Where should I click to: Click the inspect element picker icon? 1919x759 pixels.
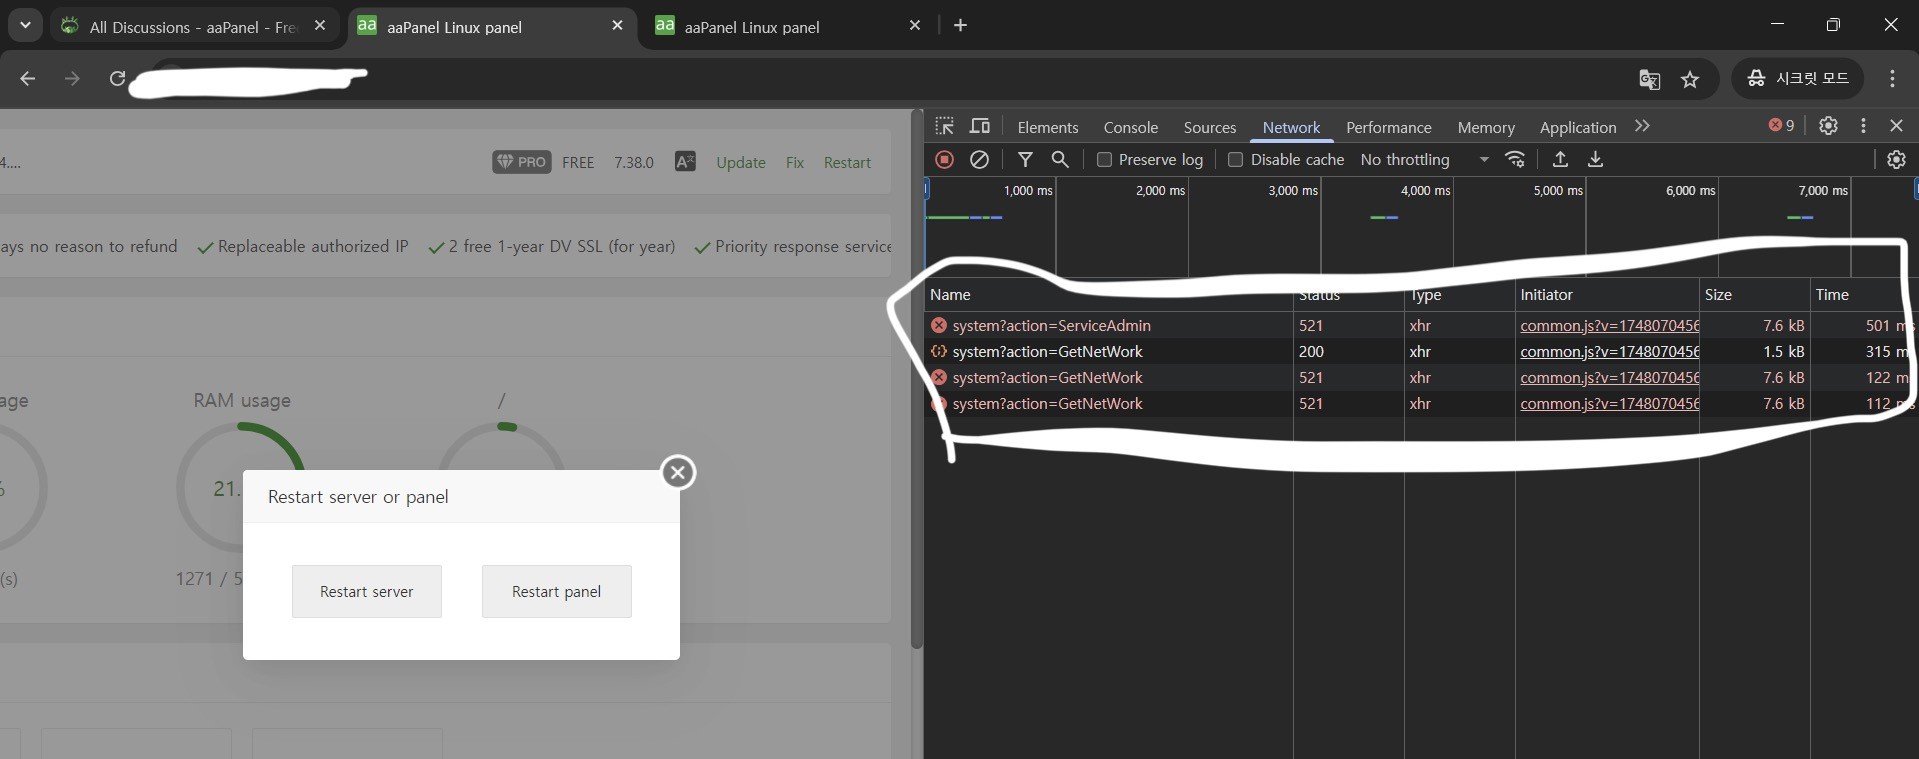tap(944, 126)
